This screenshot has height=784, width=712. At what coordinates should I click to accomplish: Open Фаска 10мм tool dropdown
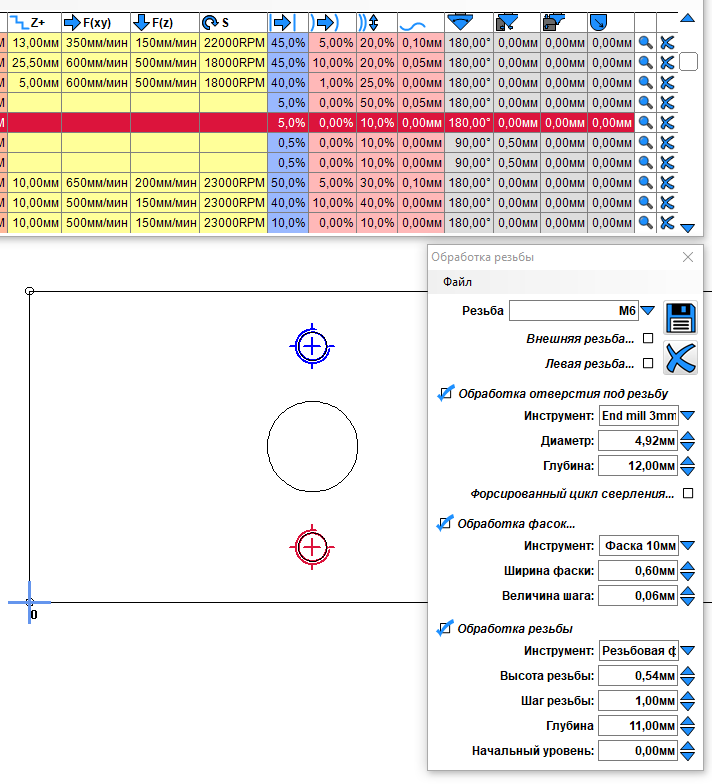pos(688,546)
